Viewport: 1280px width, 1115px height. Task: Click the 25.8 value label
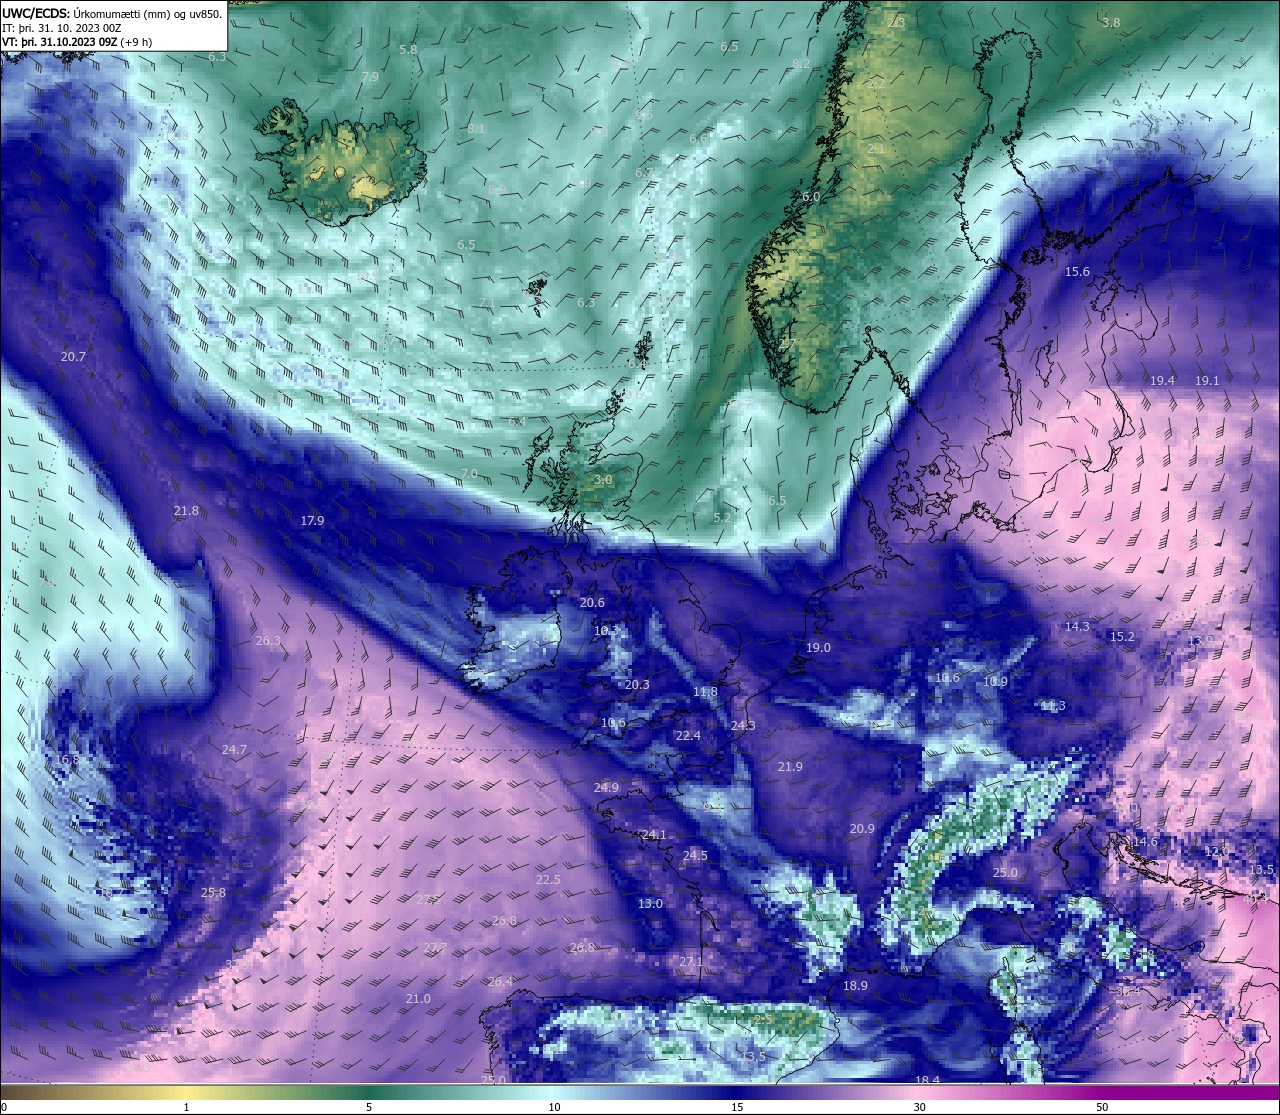click(213, 892)
